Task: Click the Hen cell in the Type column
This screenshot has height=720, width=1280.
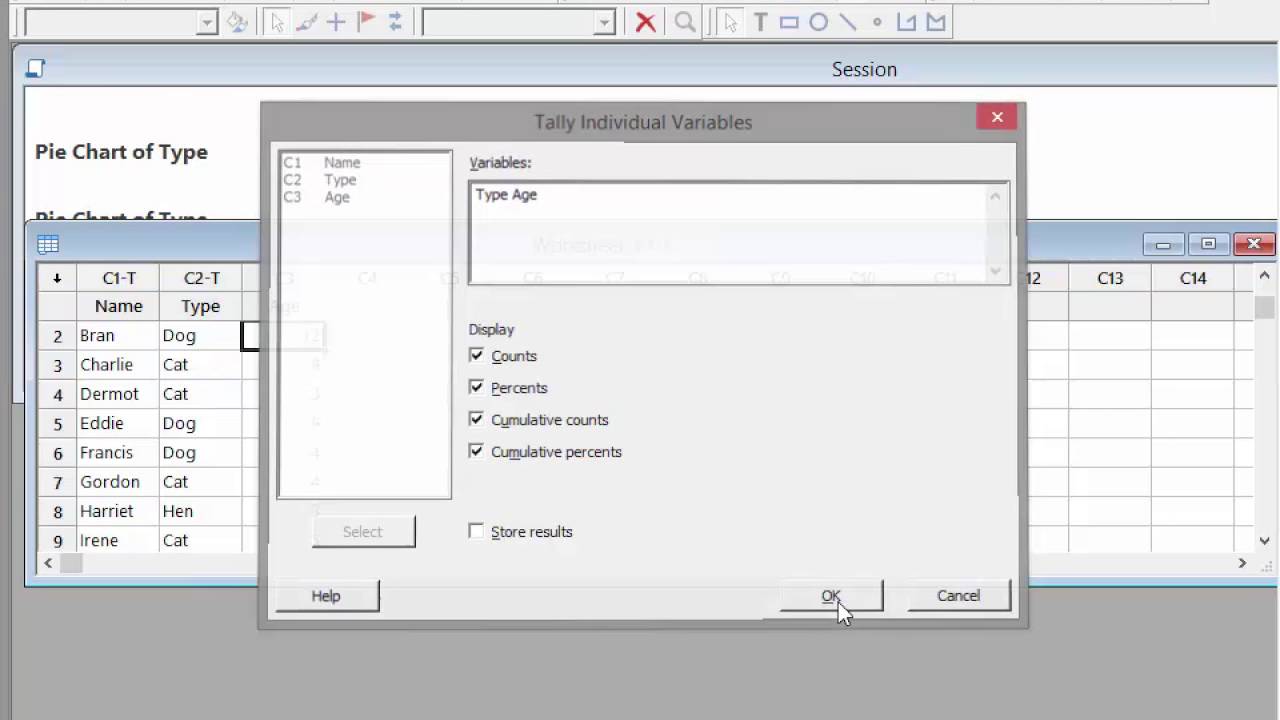Action: point(201,511)
